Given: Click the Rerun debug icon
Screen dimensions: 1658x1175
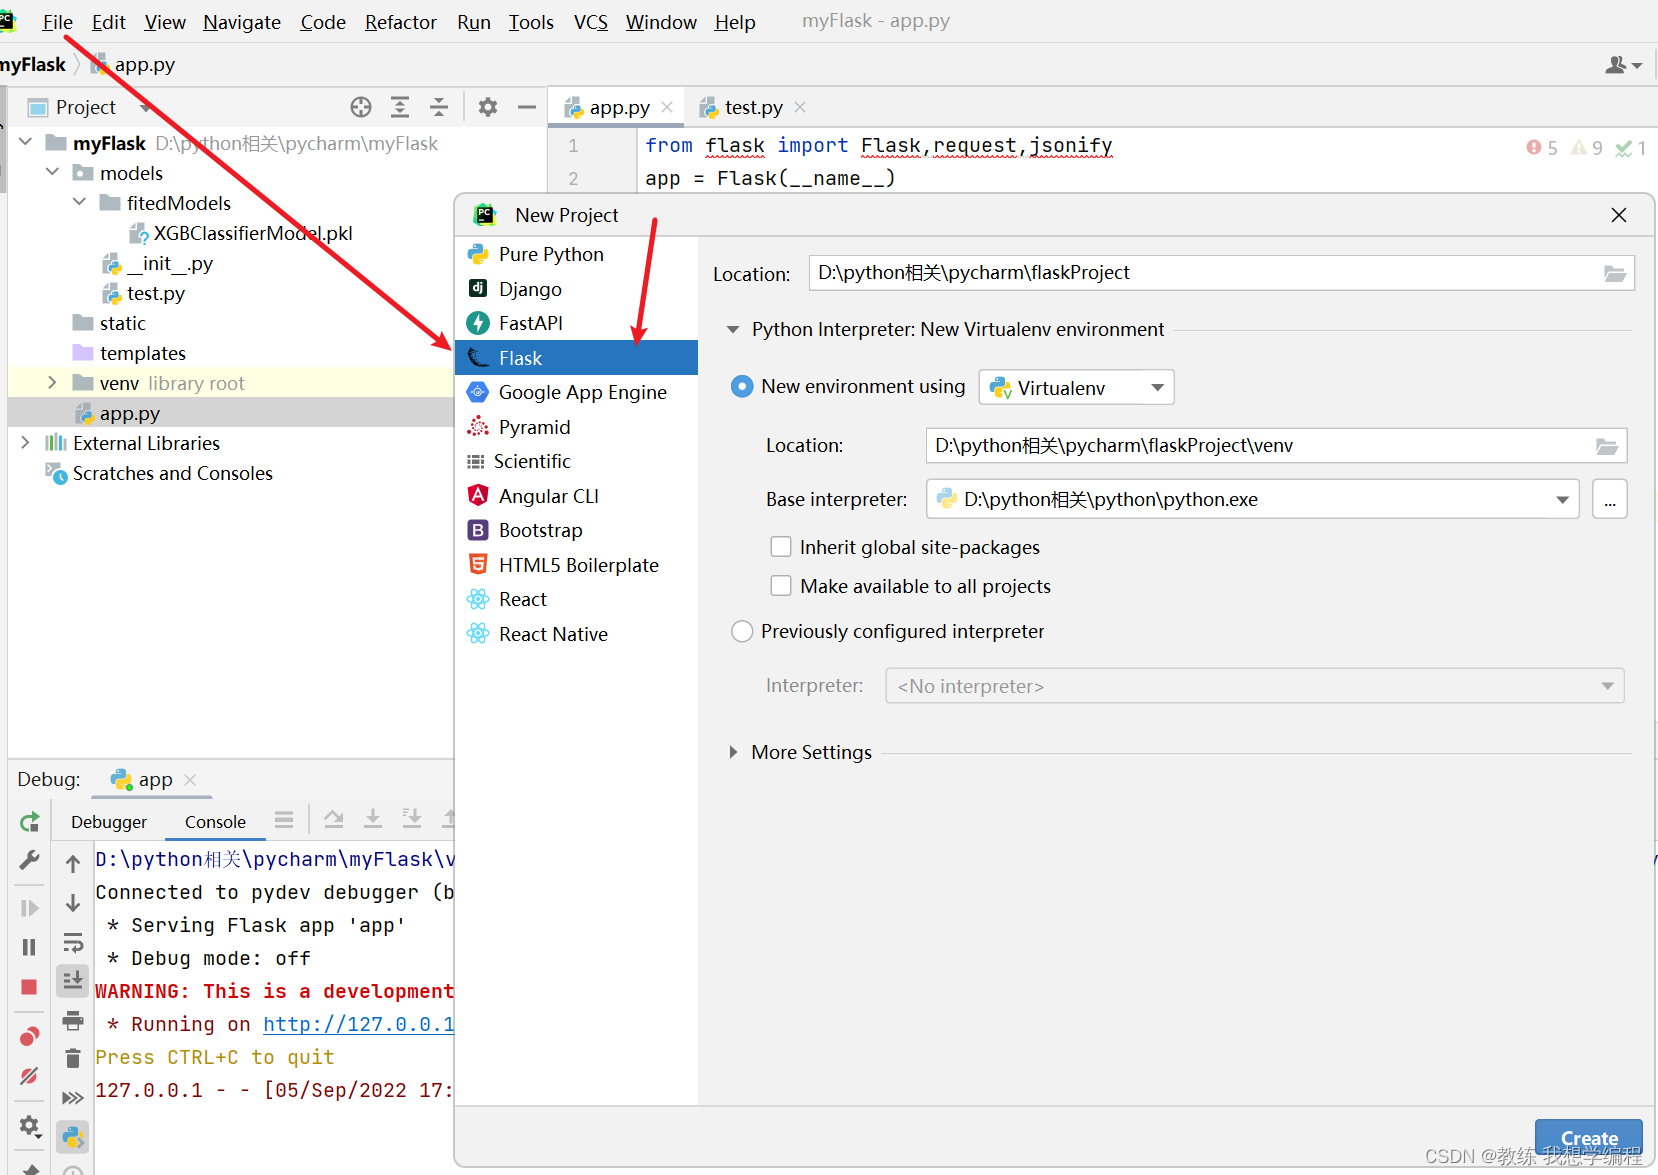Looking at the screenshot, I should (29, 822).
